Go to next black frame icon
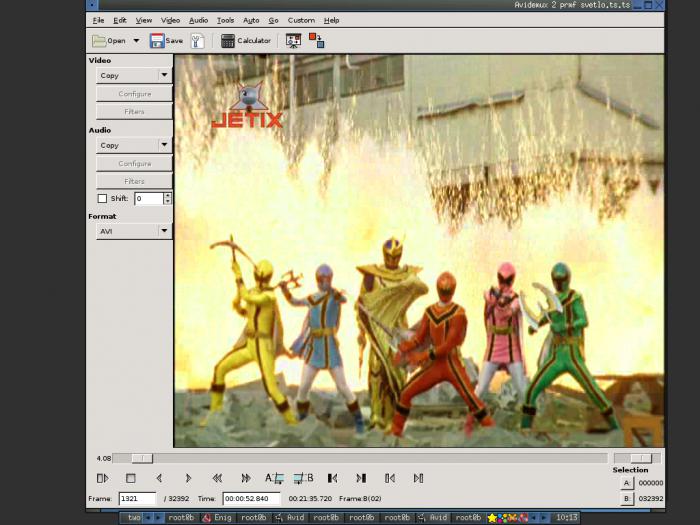 (x=361, y=478)
